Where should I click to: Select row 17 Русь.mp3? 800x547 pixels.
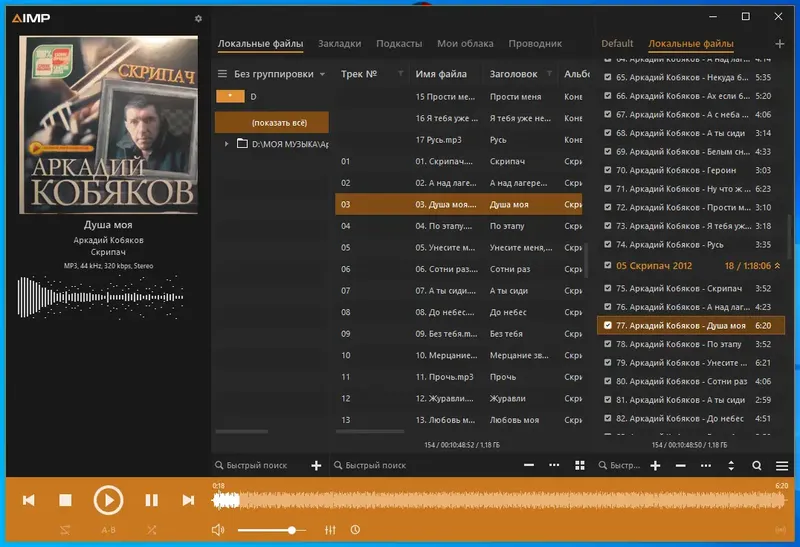(x=458, y=140)
